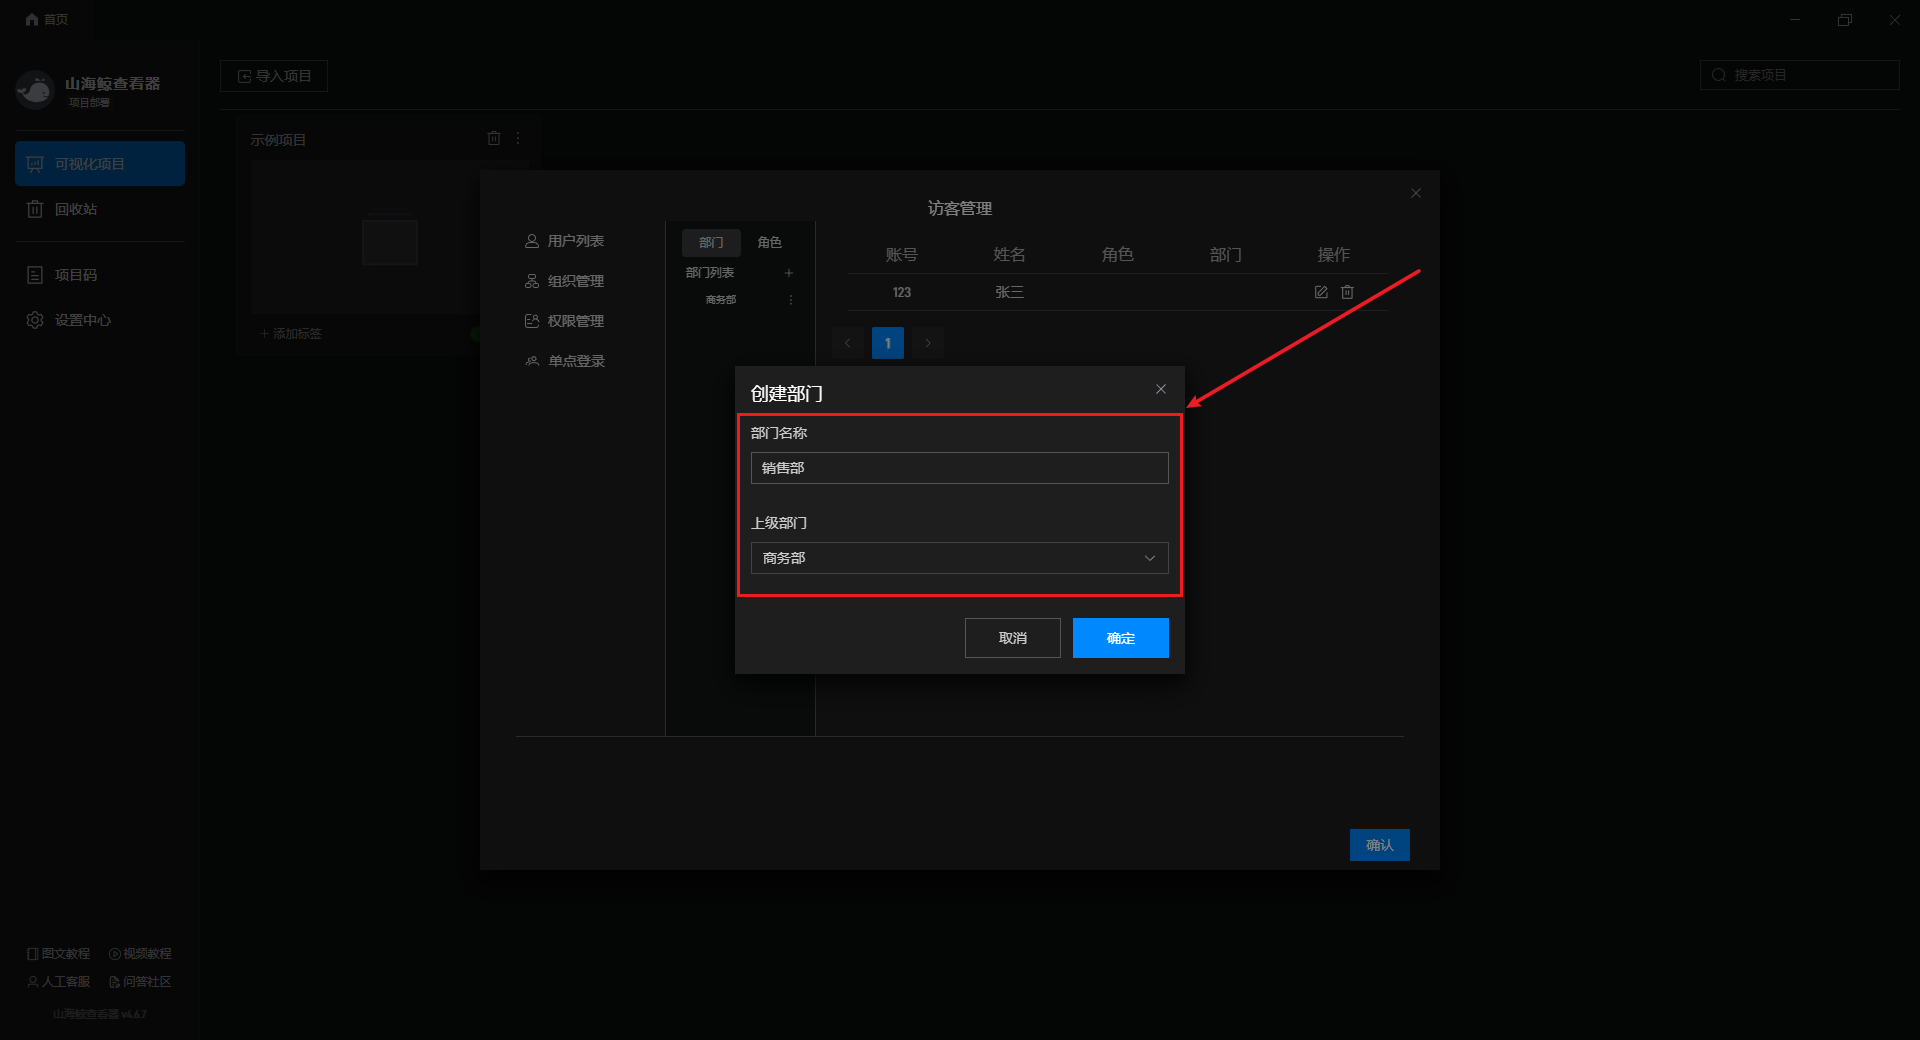This screenshot has height=1040, width=1920.
Task: Close the 访客管理 panel
Action: [1416, 193]
